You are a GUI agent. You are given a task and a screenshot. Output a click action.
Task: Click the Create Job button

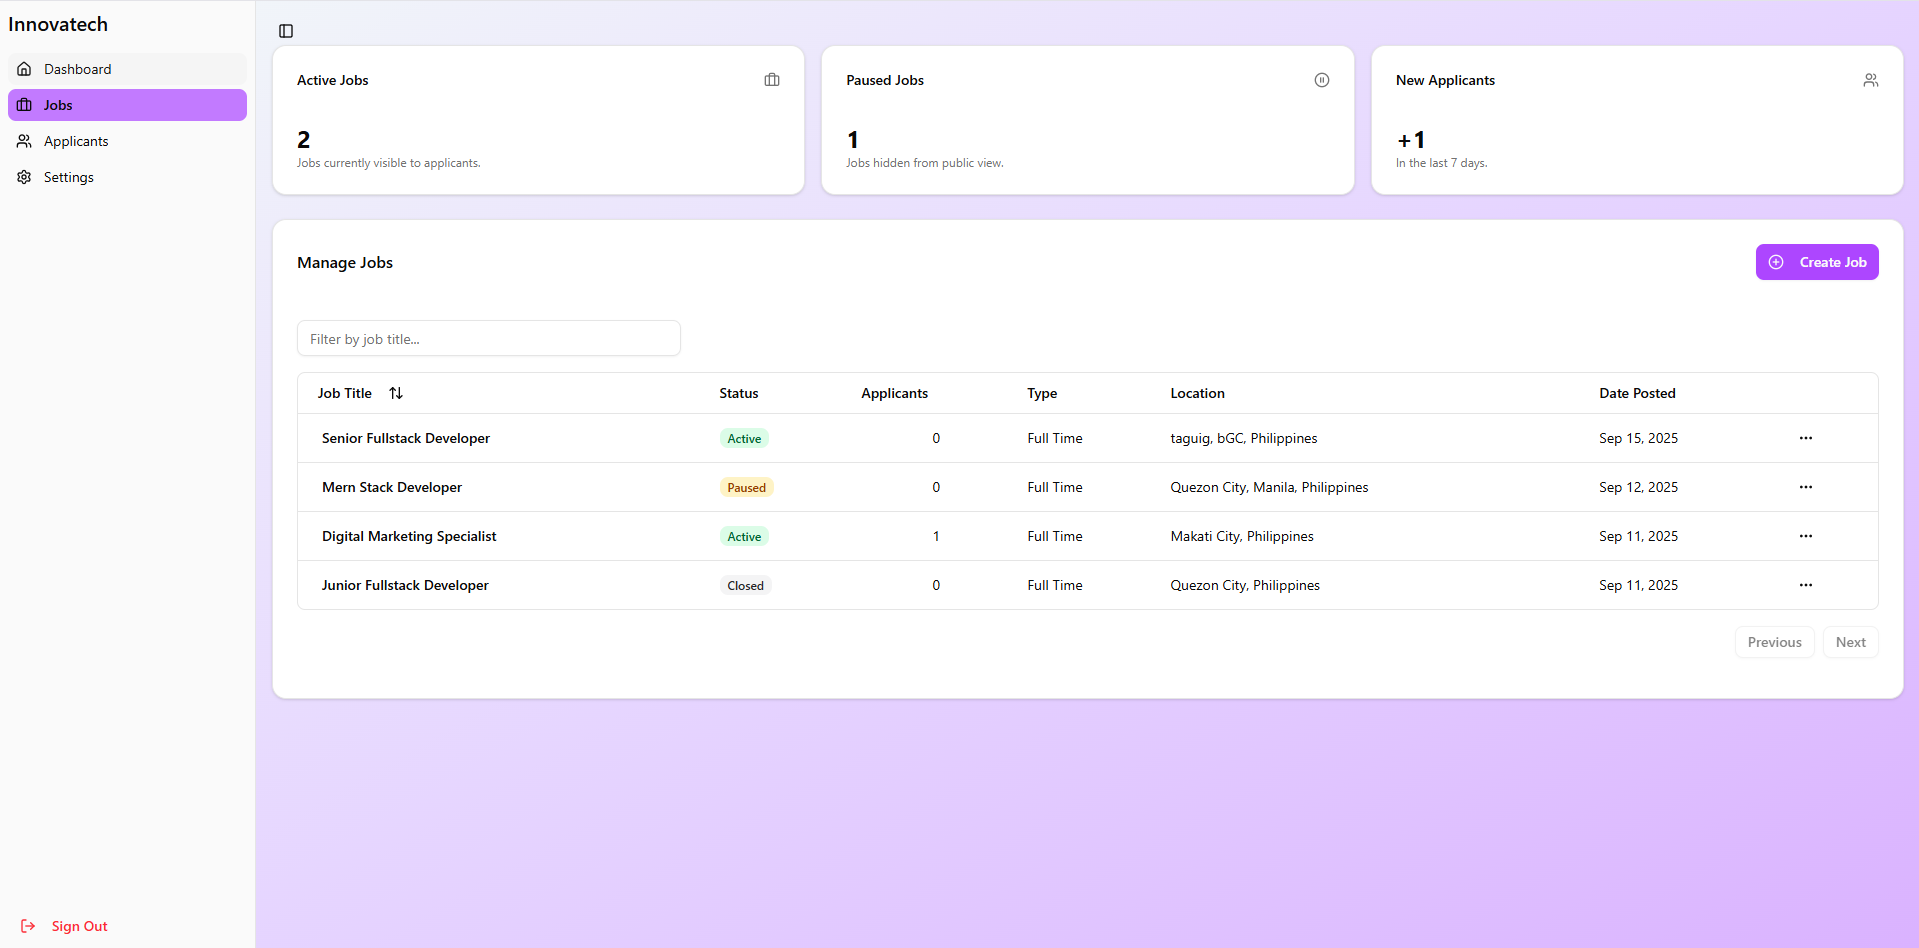1817,262
